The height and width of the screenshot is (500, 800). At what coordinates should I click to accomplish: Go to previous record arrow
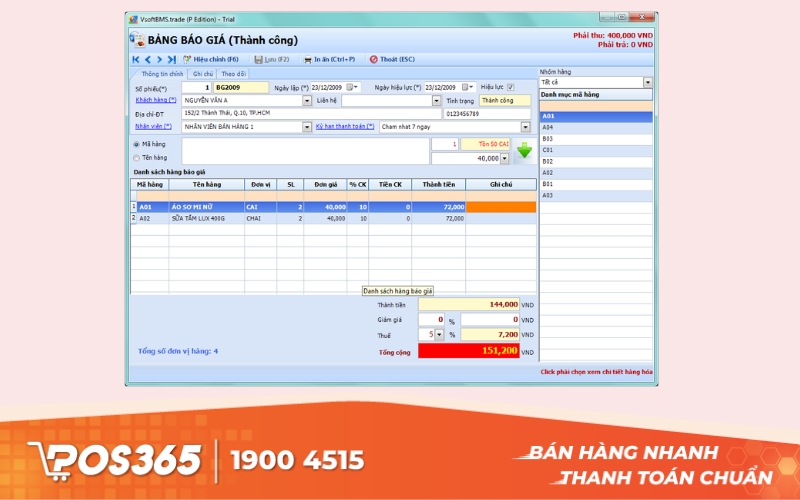point(148,60)
